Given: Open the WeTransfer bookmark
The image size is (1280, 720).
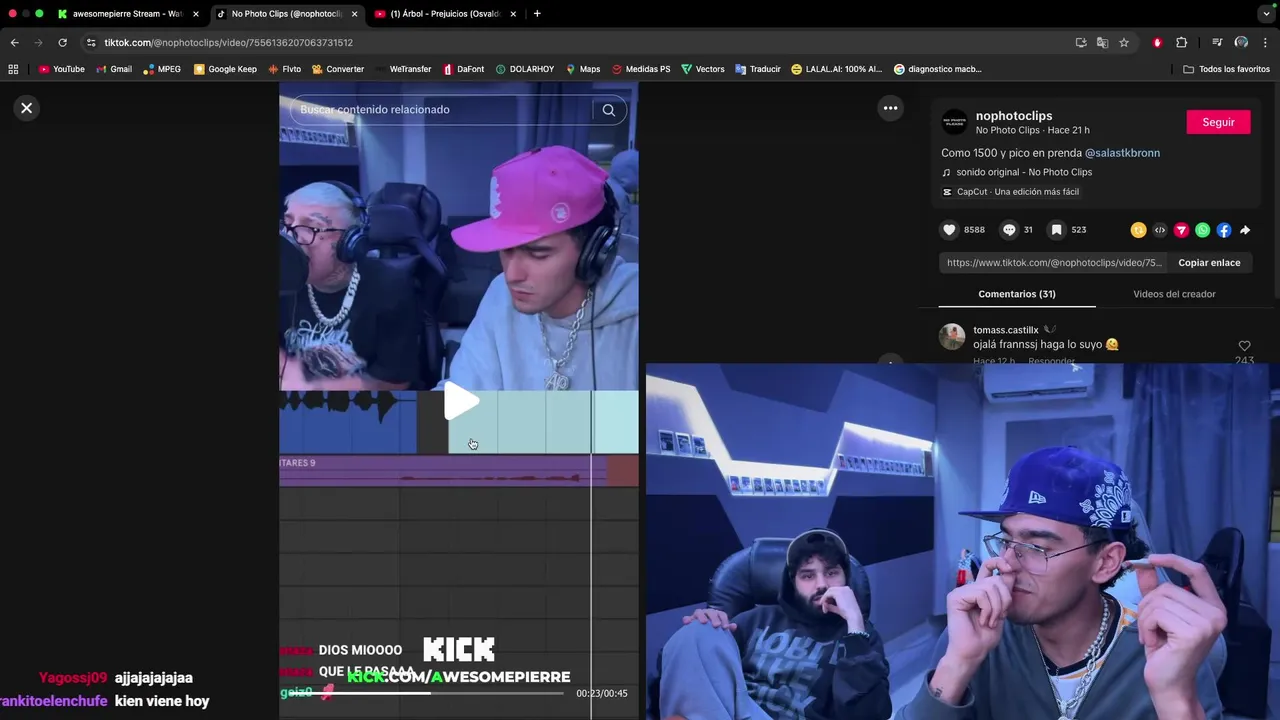Looking at the screenshot, I should (x=403, y=69).
